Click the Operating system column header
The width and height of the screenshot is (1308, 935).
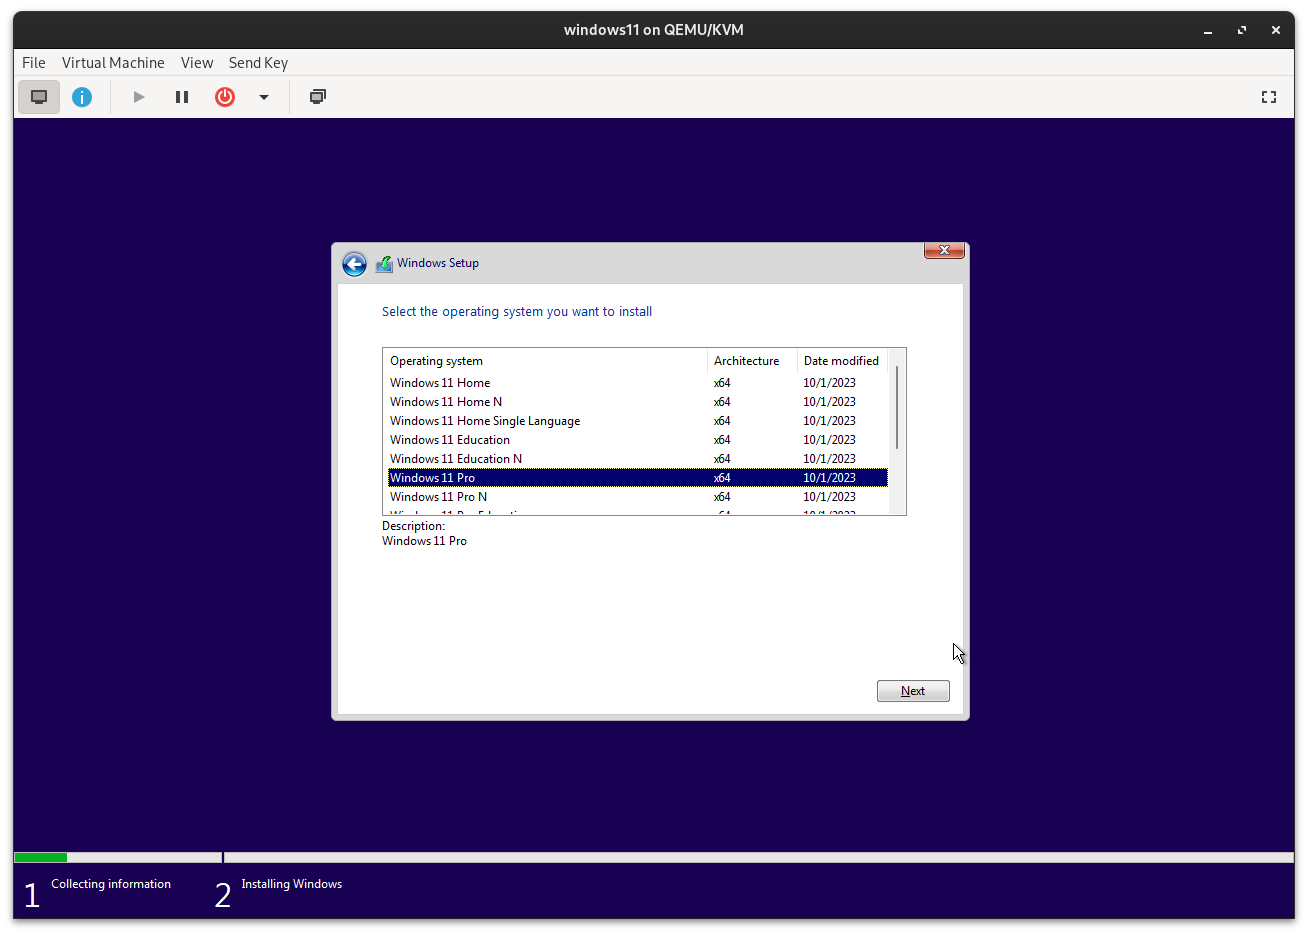545,361
